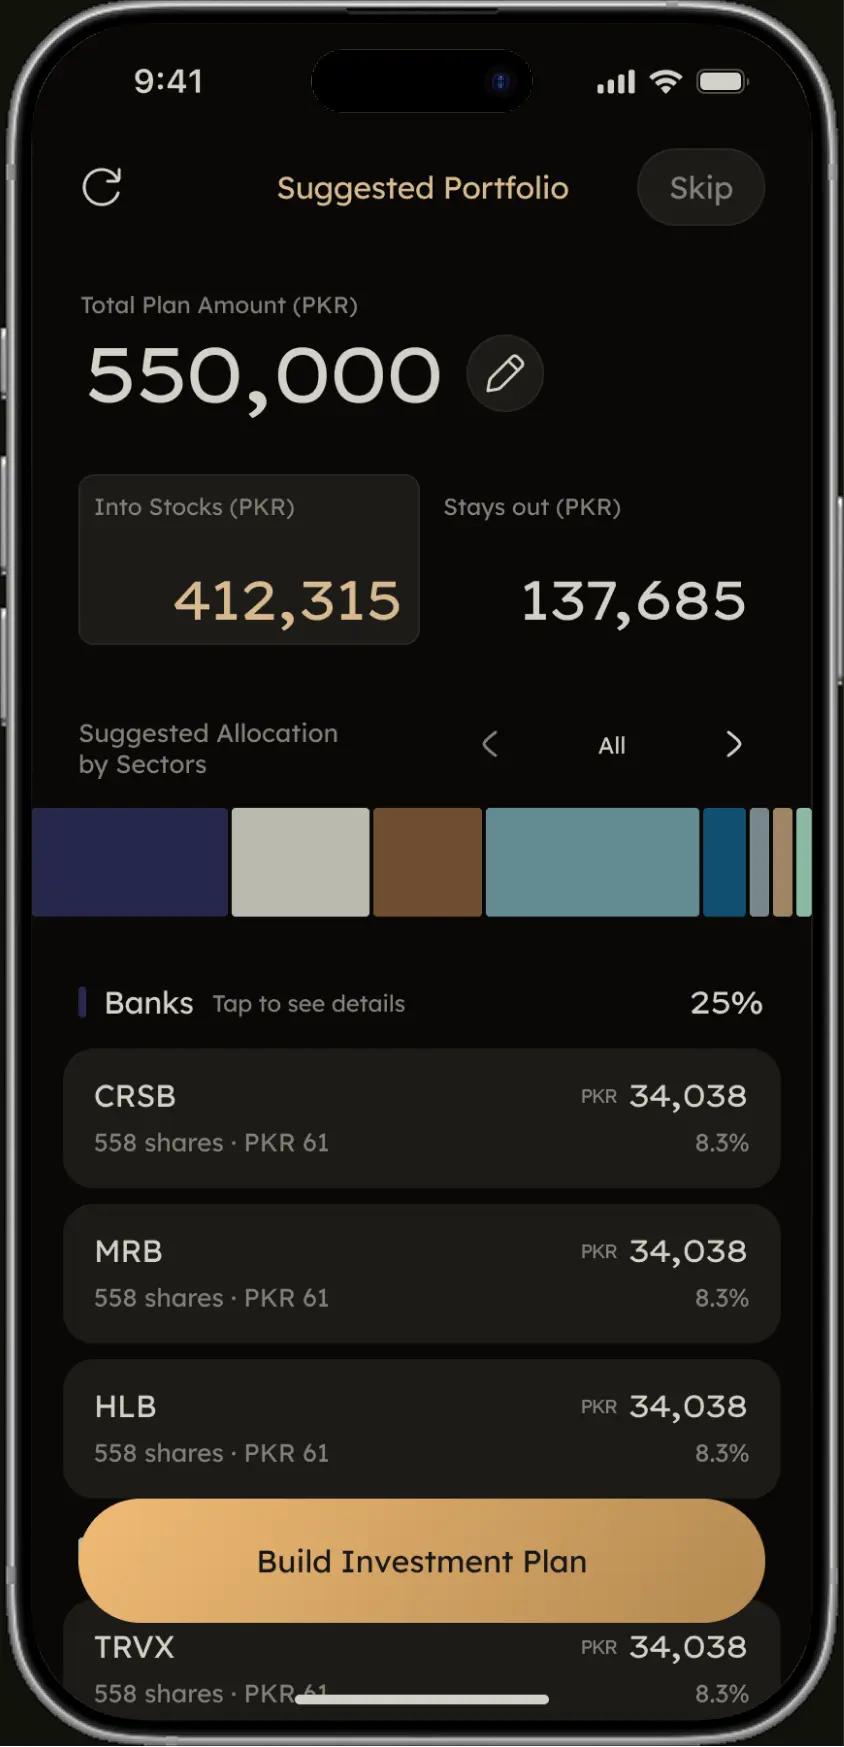Screen dimensions: 844x1747
Task: Open the HLB stock card
Action: pyautogui.click(x=422, y=1428)
